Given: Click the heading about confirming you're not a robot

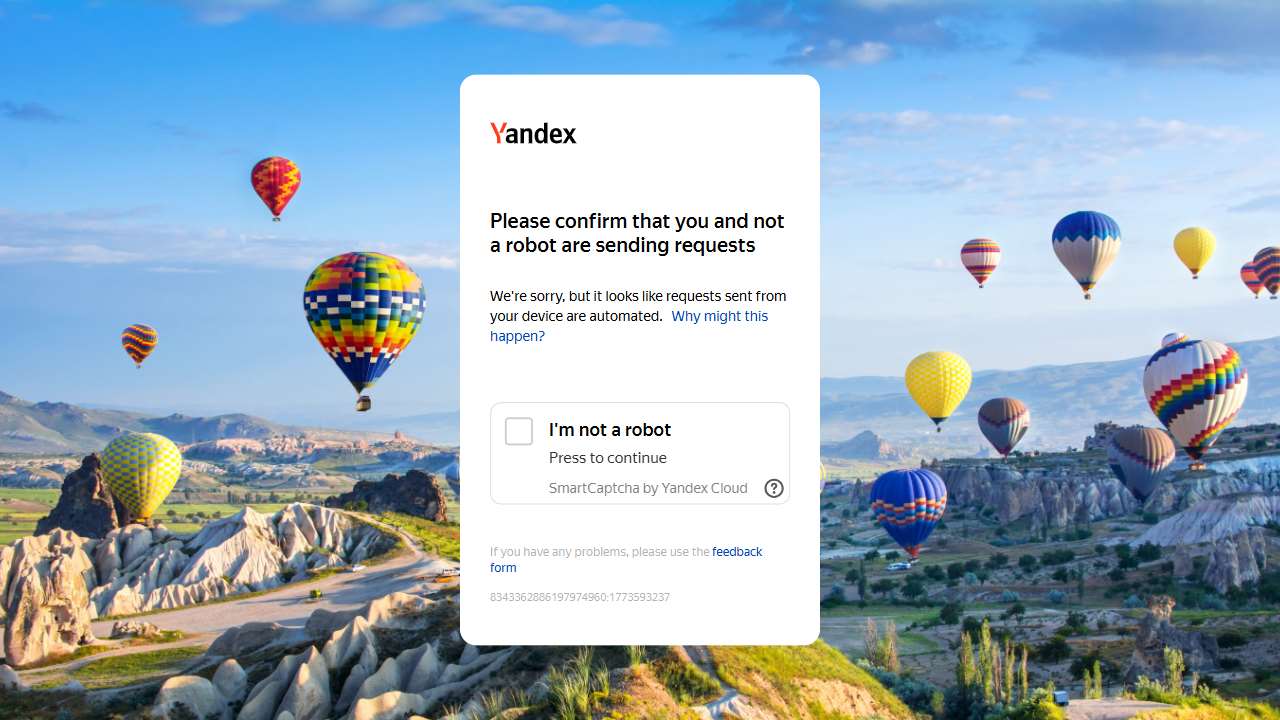Looking at the screenshot, I should pos(637,233).
